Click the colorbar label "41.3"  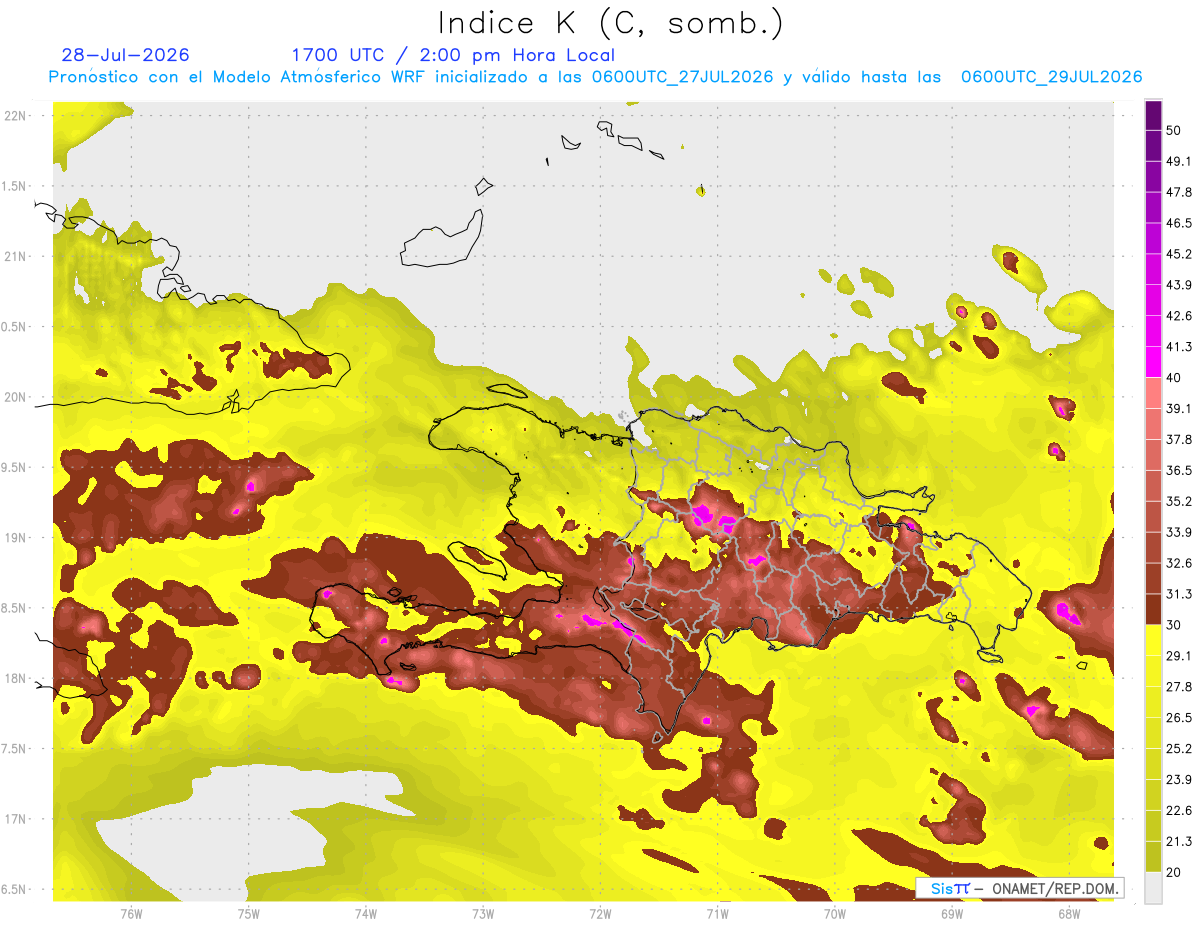1178,347
